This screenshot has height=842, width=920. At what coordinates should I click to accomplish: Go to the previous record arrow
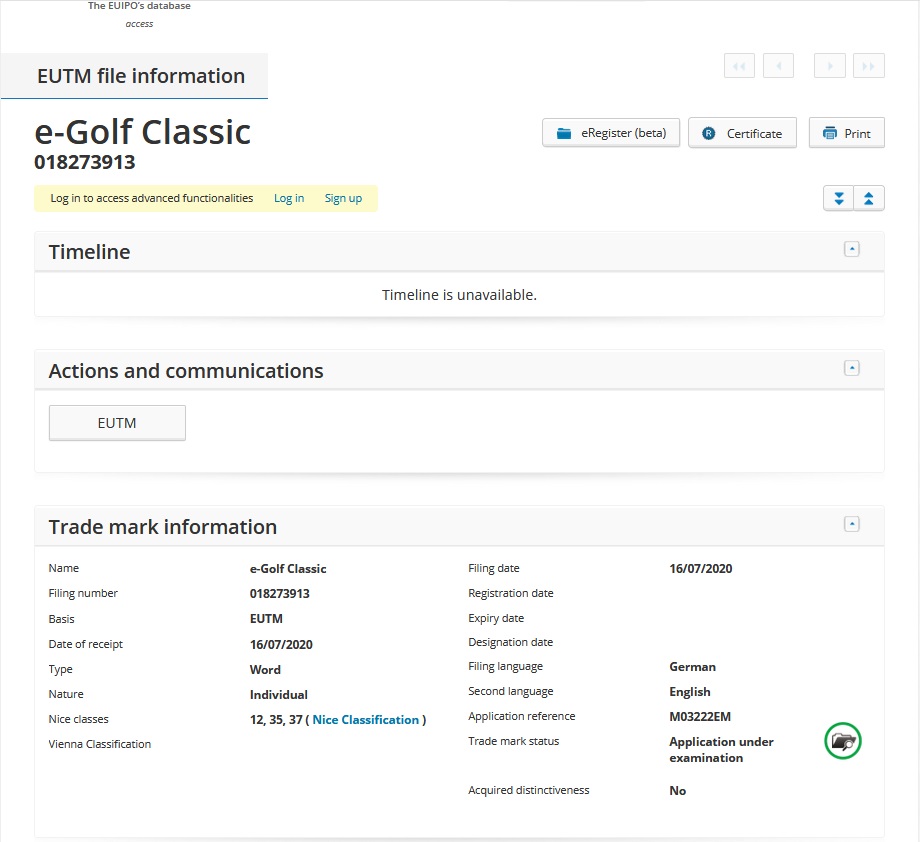tap(778, 66)
